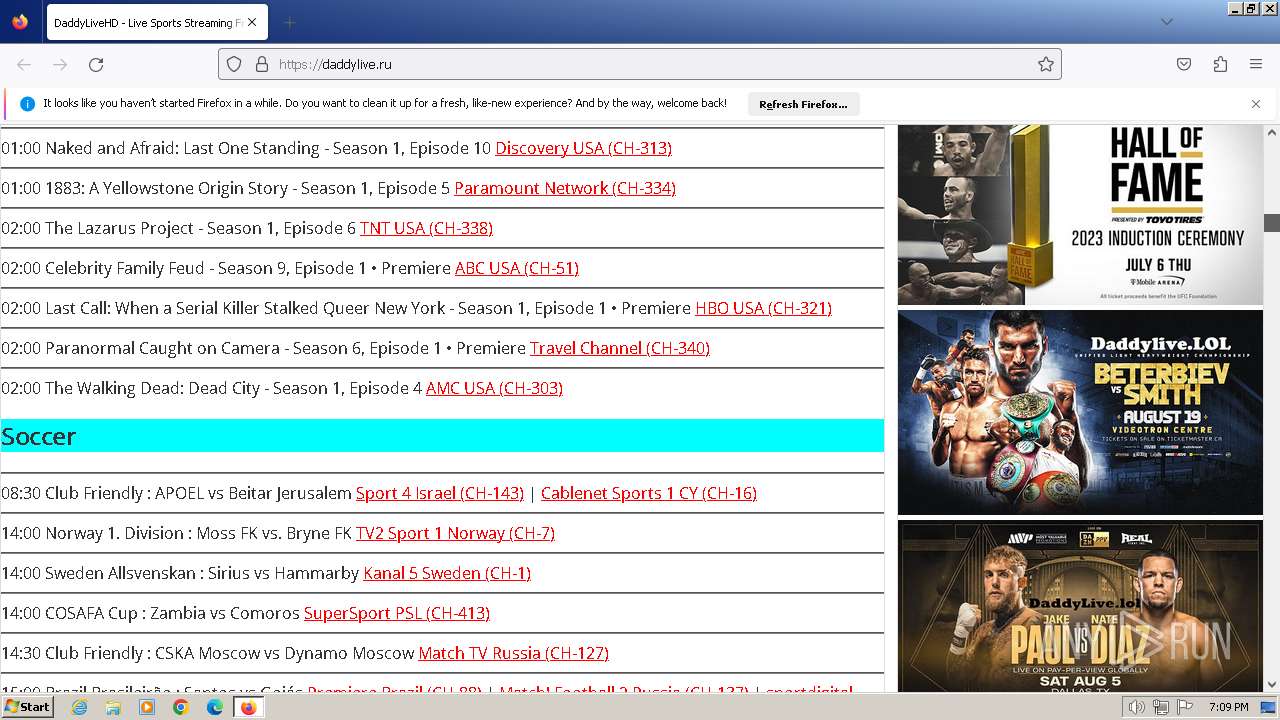
Task: Open the Windows Start menu
Action: 28,707
